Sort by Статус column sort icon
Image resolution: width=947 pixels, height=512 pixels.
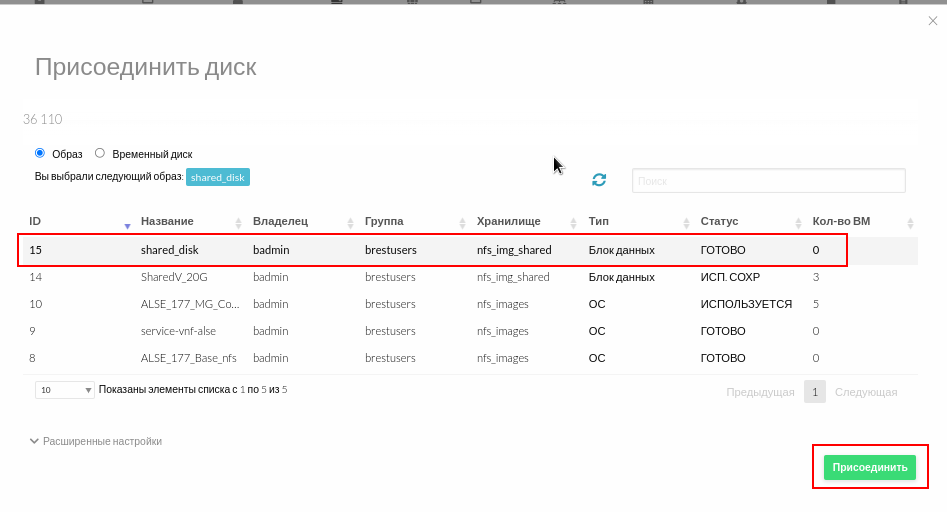[x=798, y=223]
